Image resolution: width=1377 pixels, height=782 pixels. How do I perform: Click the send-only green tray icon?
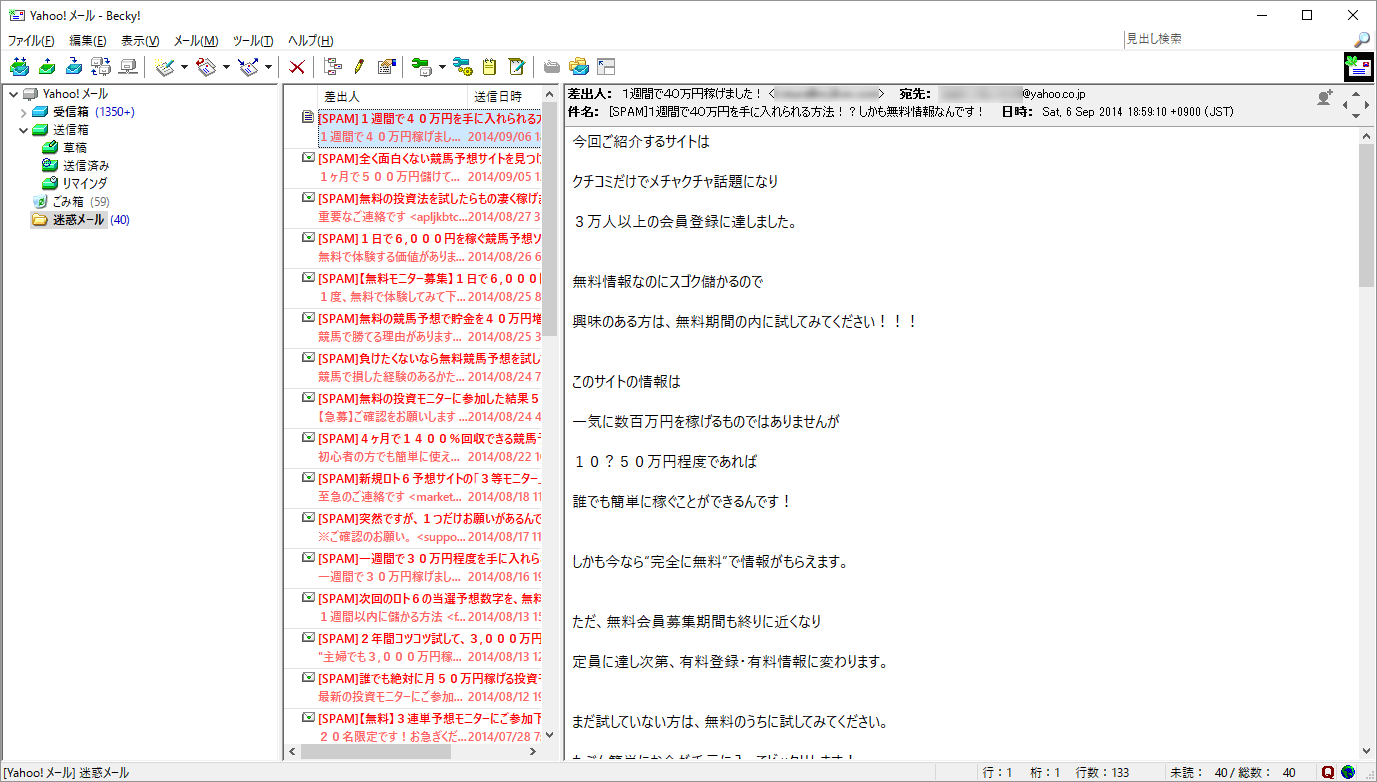coord(47,67)
